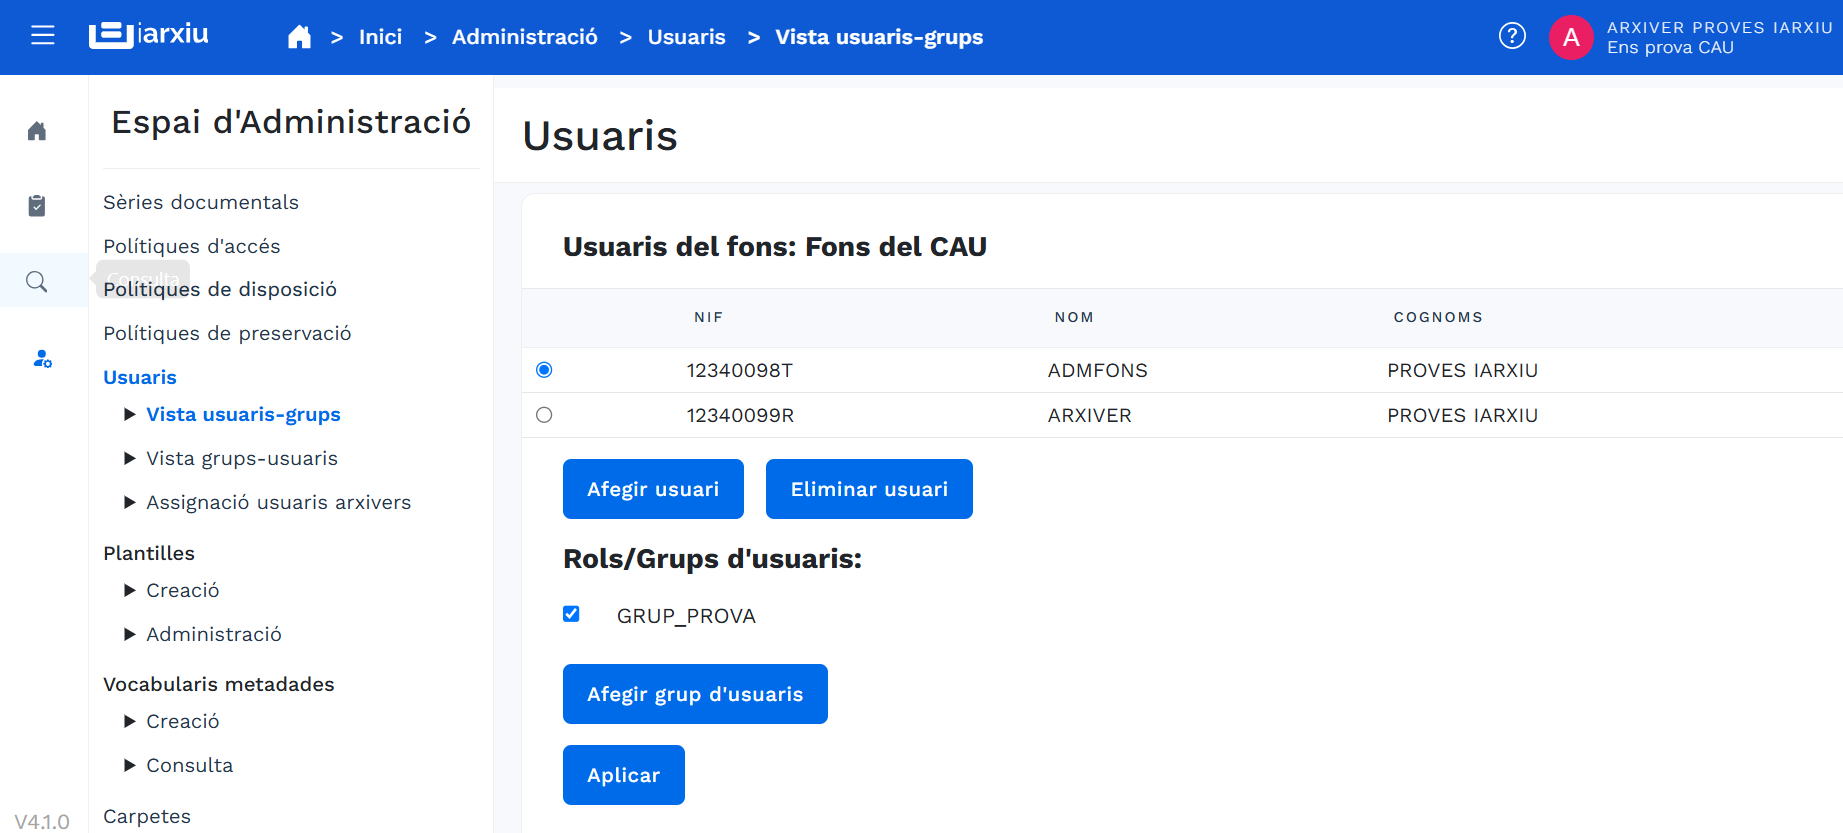Open the sidebar home icon
The height and width of the screenshot is (833, 1843).
click(37, 131)
